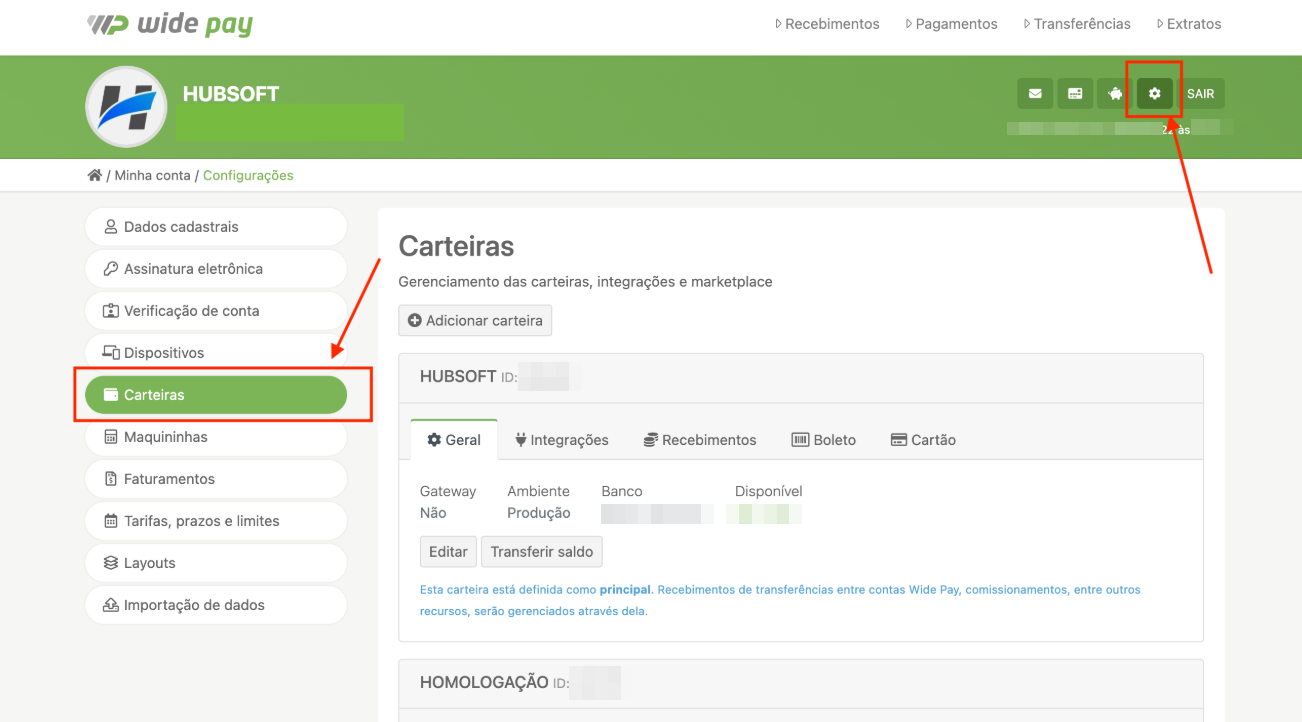Click the HUBSOFT wallet header
Screen dimensions: 1302x722
[801, 378]
